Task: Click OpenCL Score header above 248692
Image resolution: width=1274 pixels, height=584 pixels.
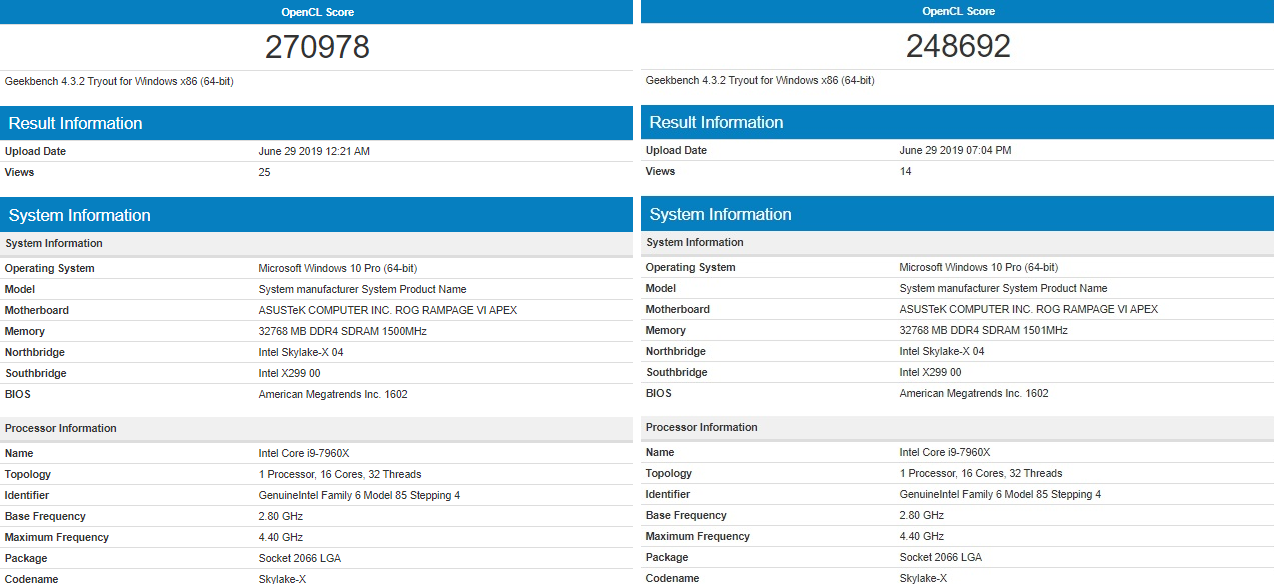Action: pyautogui.click(x=958, y=11)
